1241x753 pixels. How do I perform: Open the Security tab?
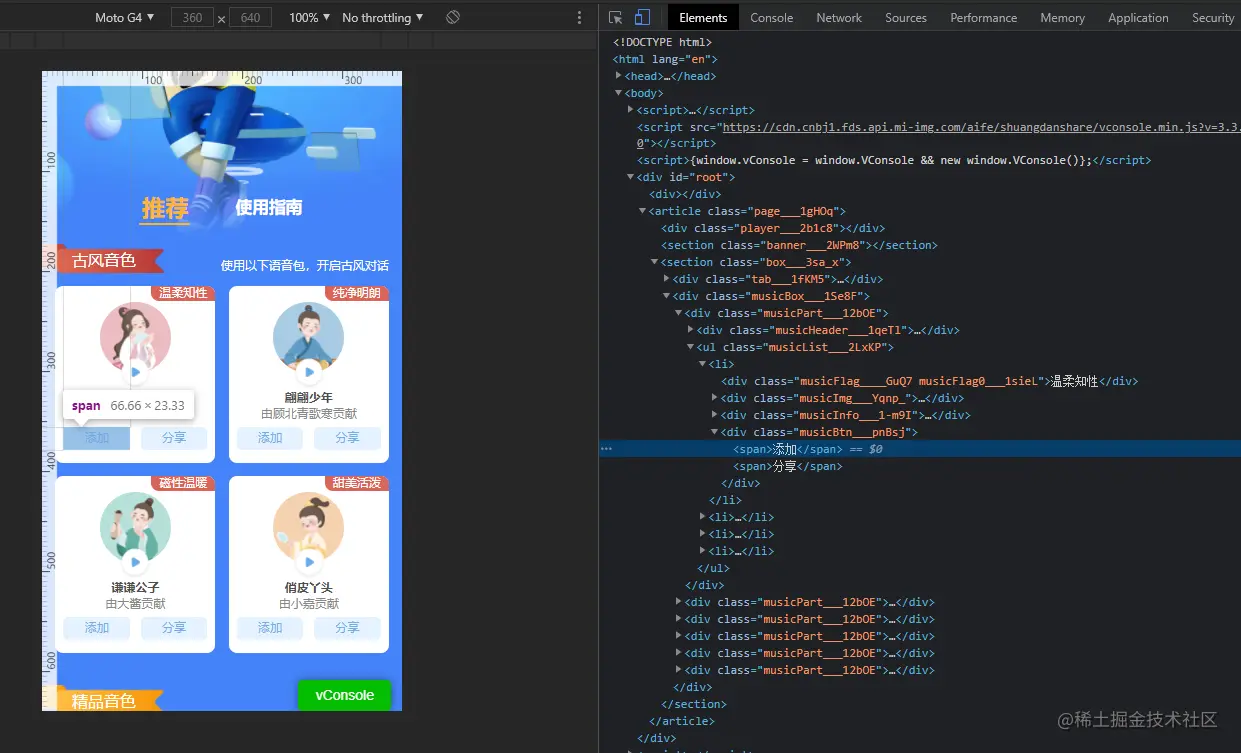coord(1213,17)
